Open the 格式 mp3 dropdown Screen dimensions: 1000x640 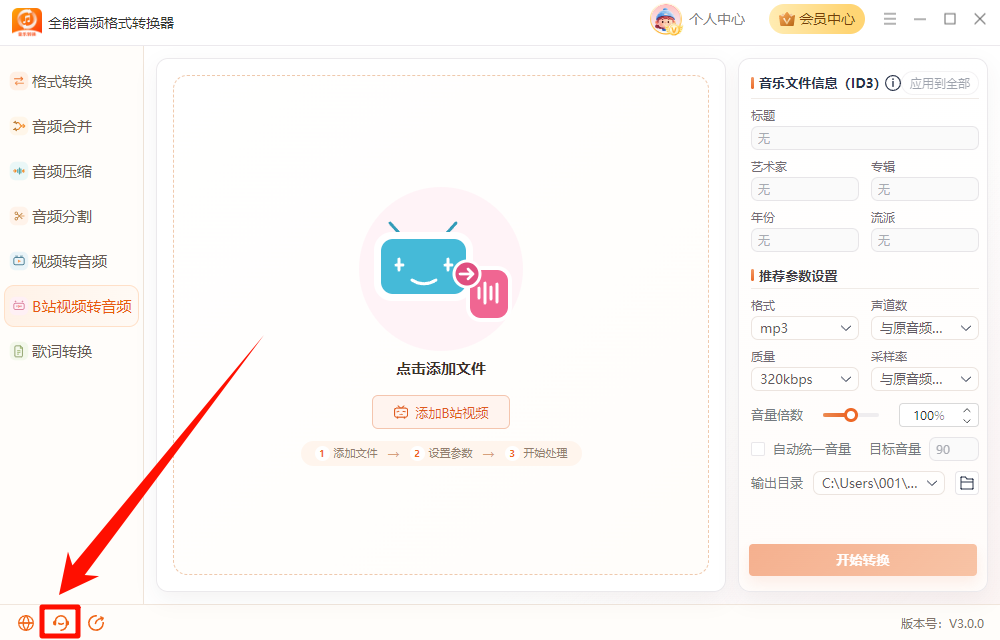click(x=804, y=328)
